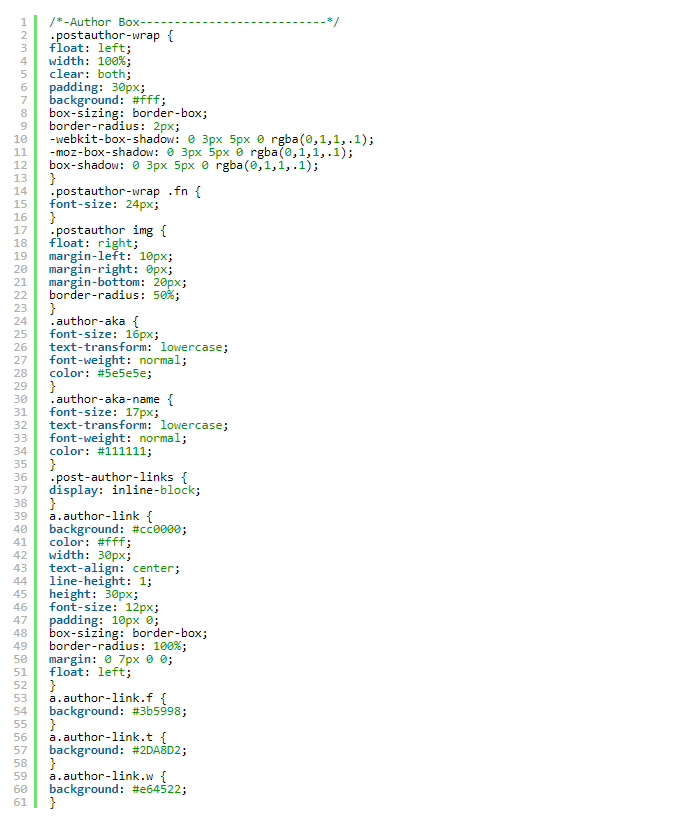679x820 pixels.
Task: Click line number 61 in the gutter
Action: click(20, 802)
